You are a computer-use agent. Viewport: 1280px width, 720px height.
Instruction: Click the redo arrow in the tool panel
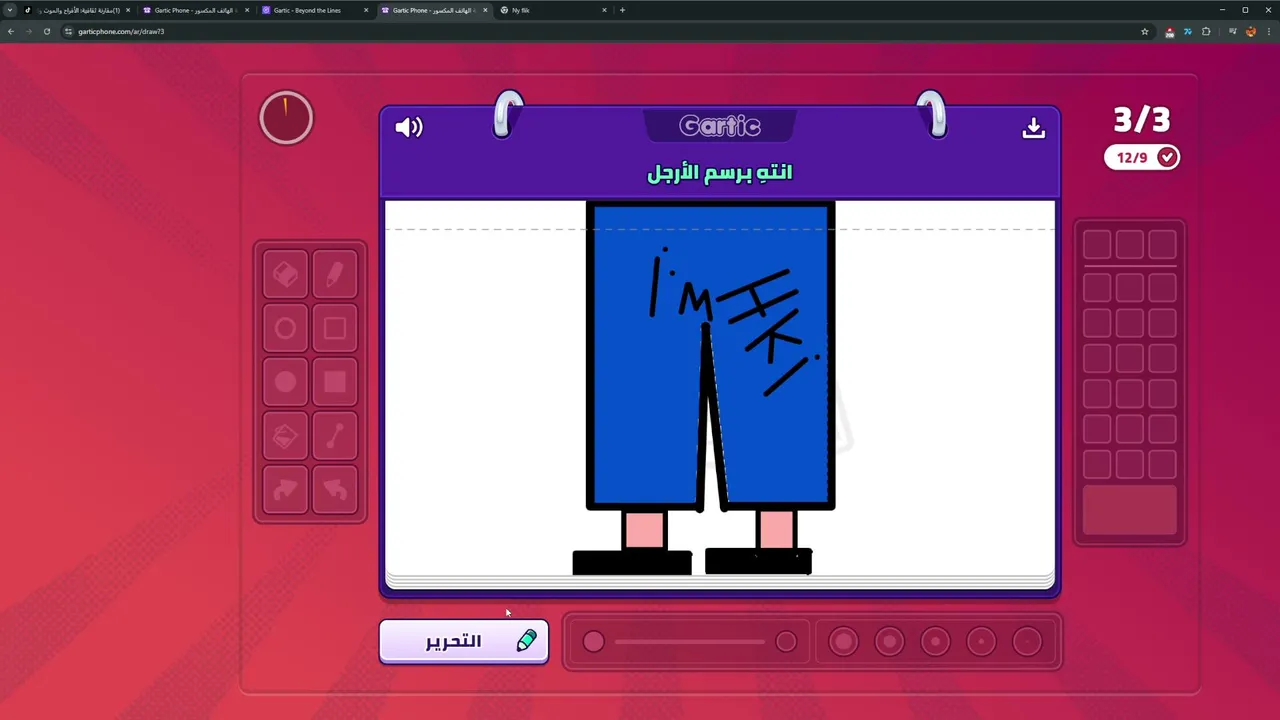pos(285,491)
